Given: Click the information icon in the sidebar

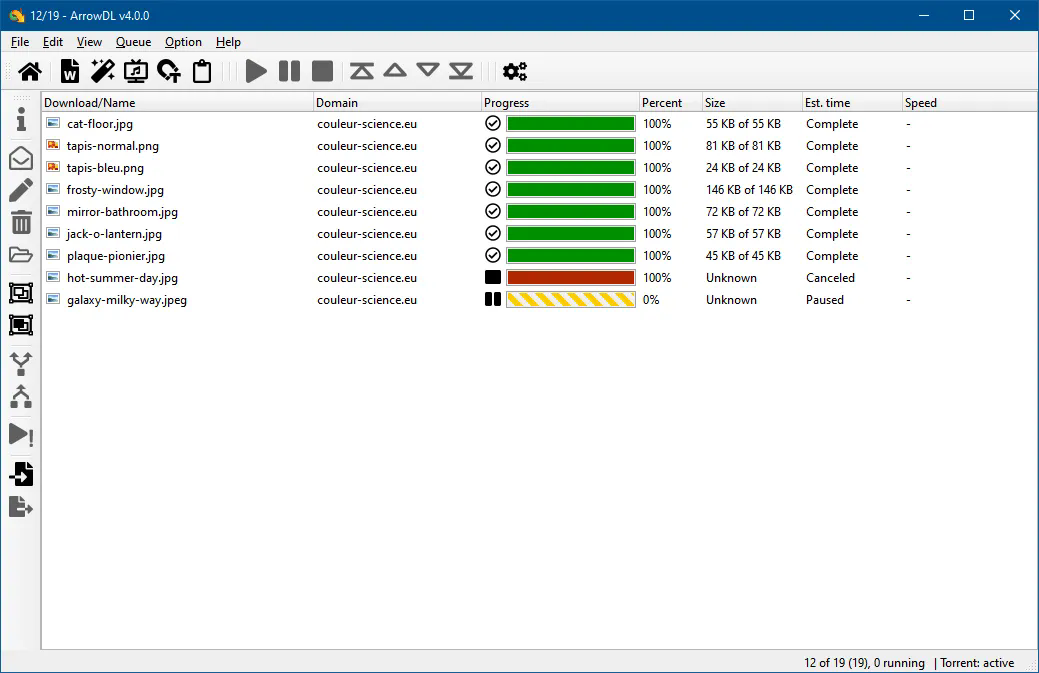Looking at the screenshot, I should click(x=21, y=120).
